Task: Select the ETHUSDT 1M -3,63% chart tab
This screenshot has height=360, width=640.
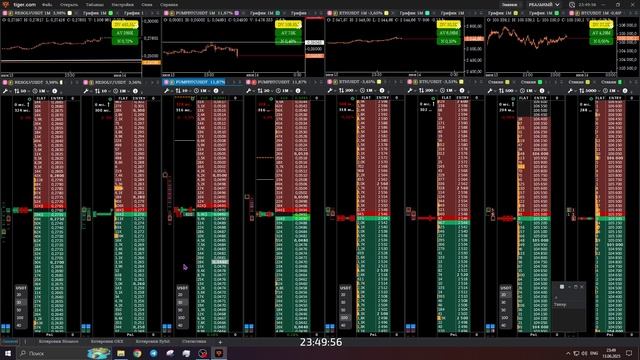Action: tap(357, 13)
